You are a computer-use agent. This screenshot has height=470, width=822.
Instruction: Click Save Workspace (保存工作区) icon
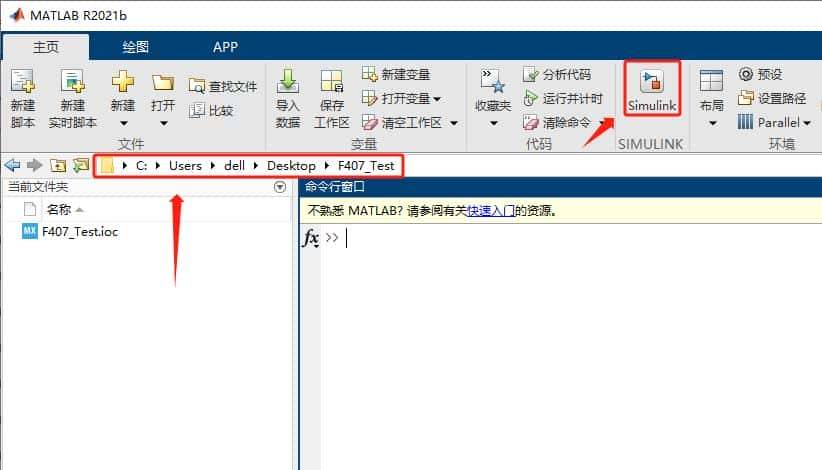coord(332,82)
